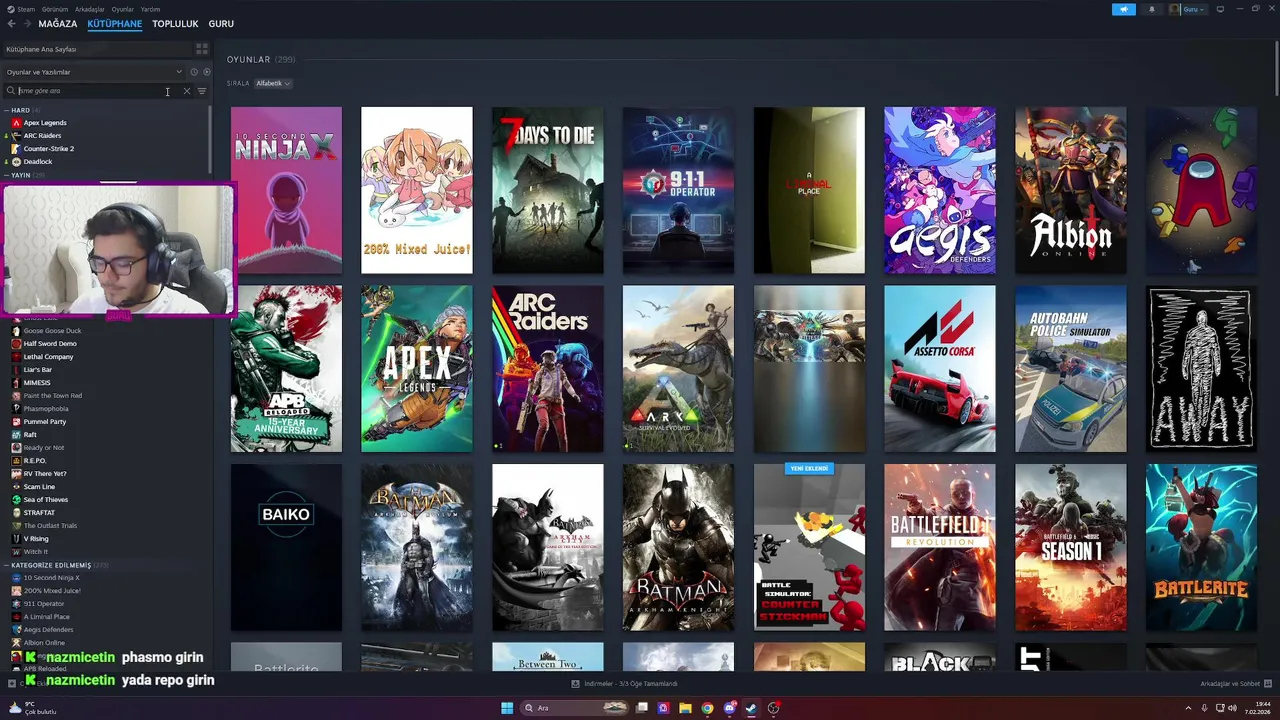Select V Rising in sidebar list
The height and width of the screenshot is (720, 1280).
pos(36,539)
